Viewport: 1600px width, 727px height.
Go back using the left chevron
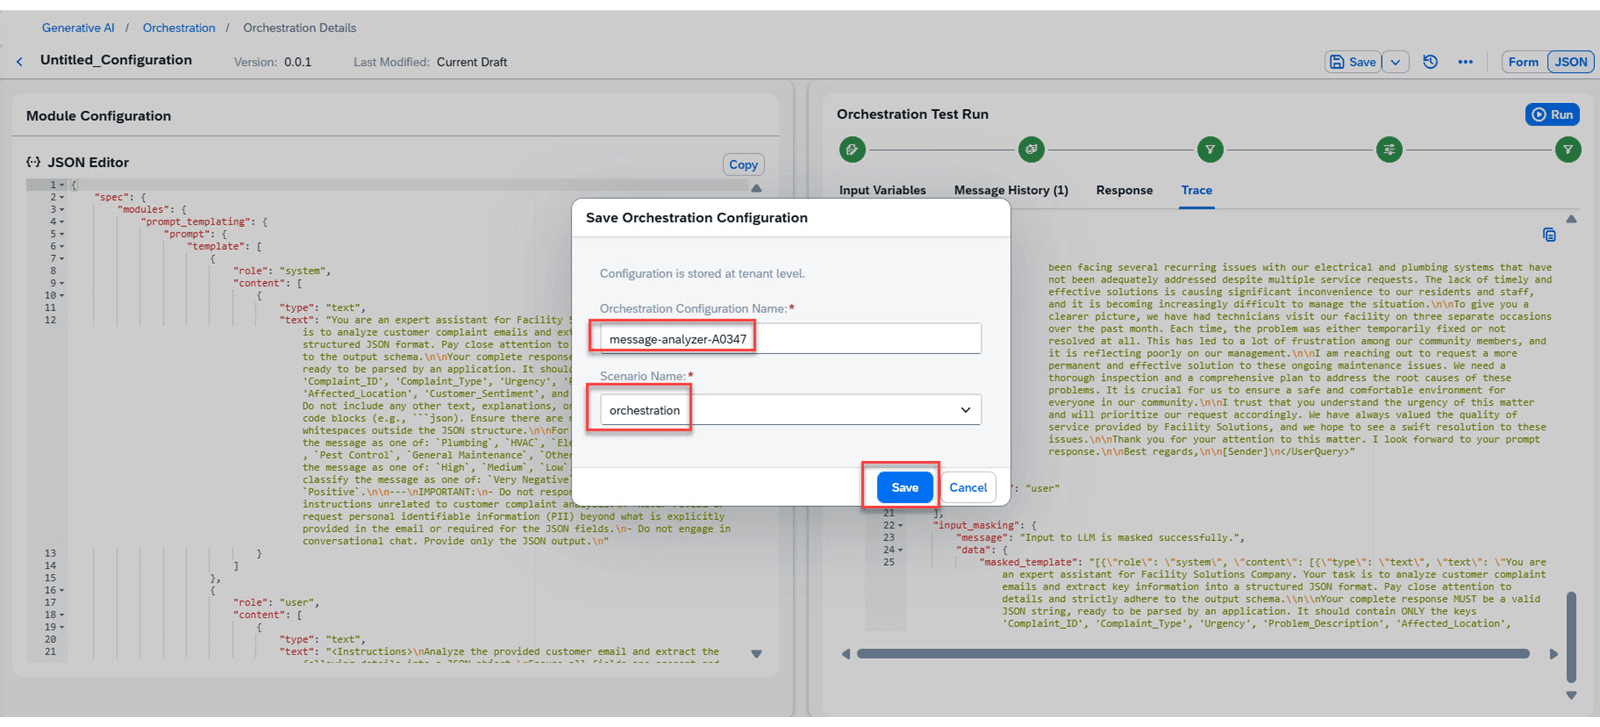pos(19,62)
